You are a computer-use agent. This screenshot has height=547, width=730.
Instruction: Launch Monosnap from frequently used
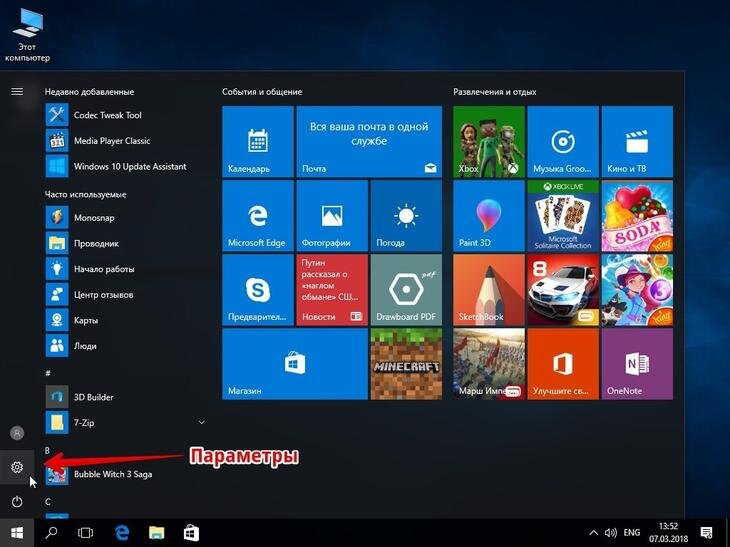click(125, 217)
